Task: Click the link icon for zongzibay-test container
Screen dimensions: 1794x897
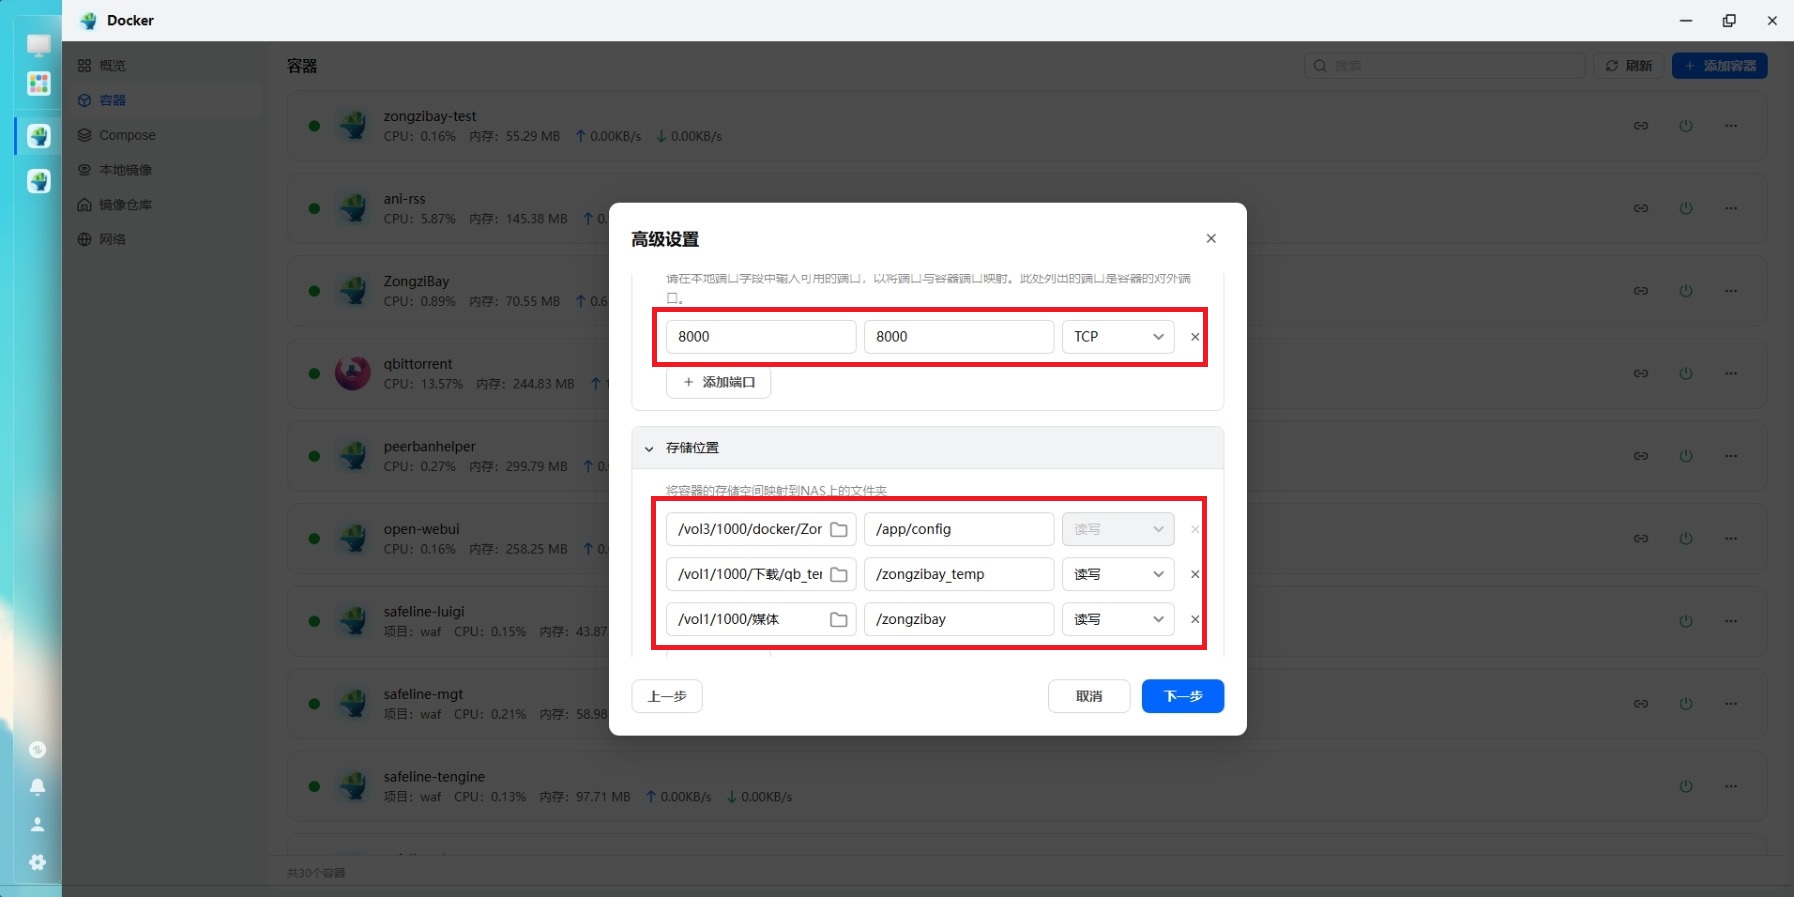Action: point(1641,126)
